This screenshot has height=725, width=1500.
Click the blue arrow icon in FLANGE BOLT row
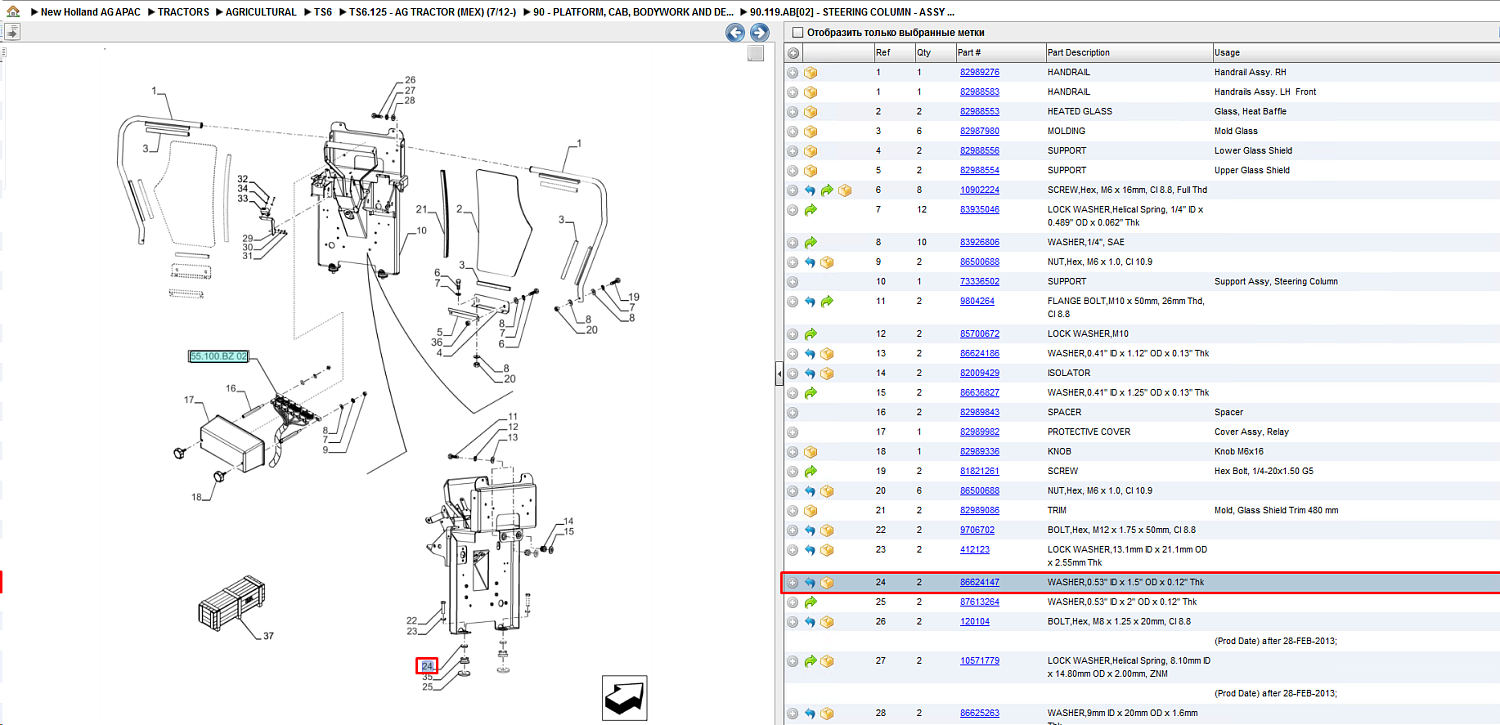810,301
